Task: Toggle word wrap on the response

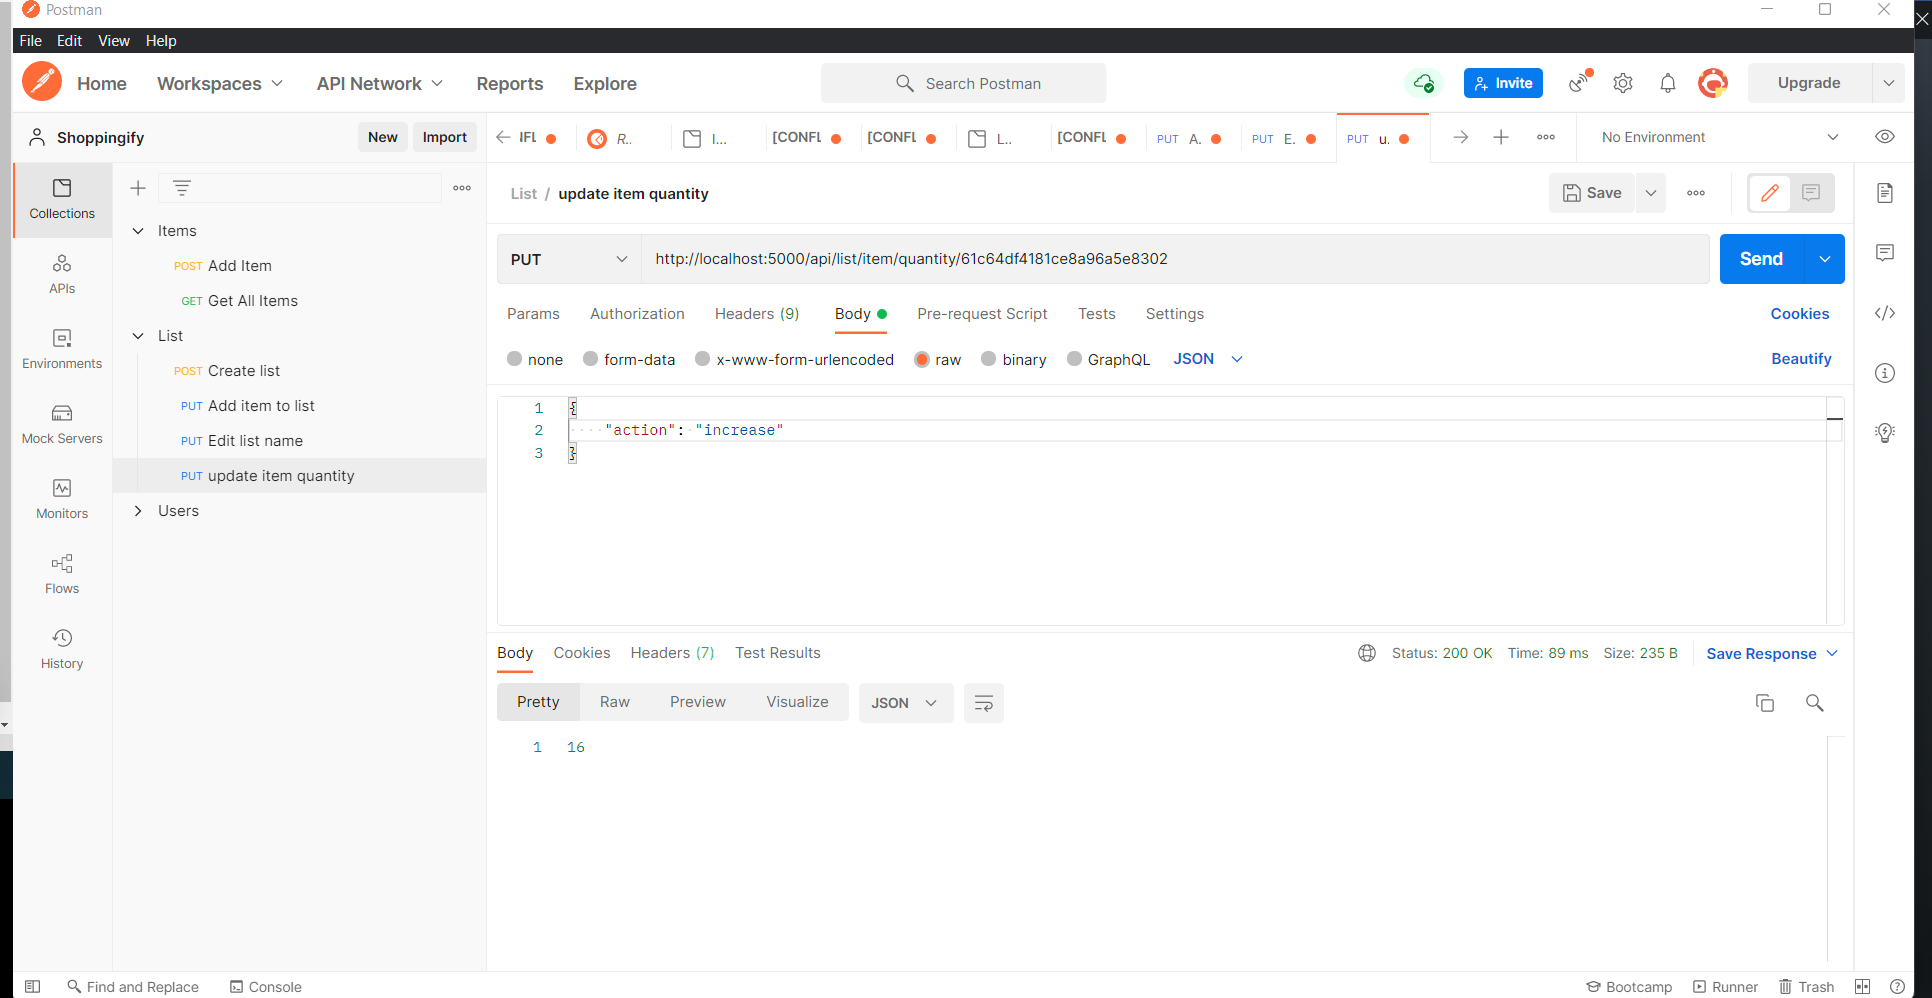Action: click(x=984, y=703)
